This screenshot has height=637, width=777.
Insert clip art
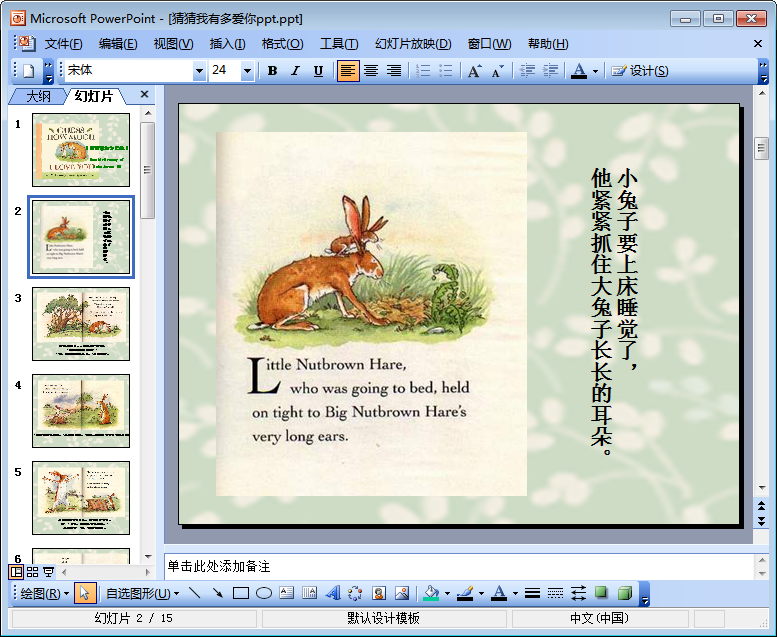[x=379, y=593]
